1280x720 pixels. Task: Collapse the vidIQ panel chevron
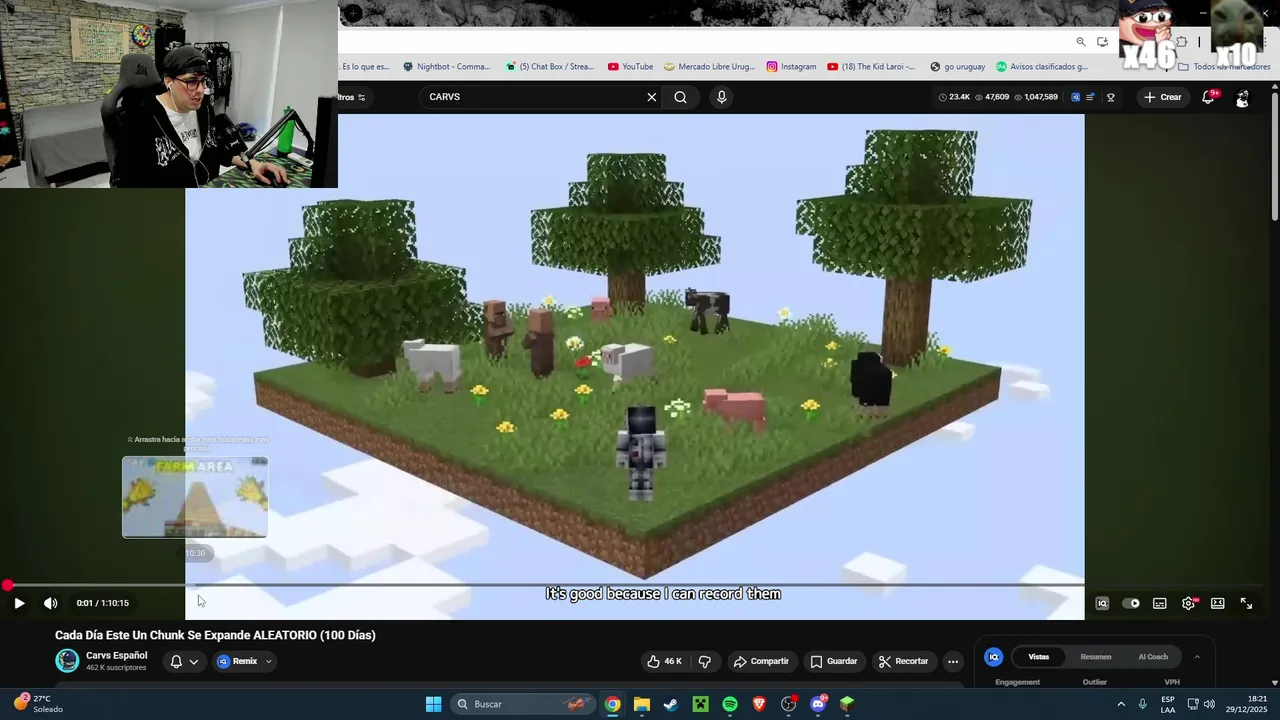[x=1197, y=657]
